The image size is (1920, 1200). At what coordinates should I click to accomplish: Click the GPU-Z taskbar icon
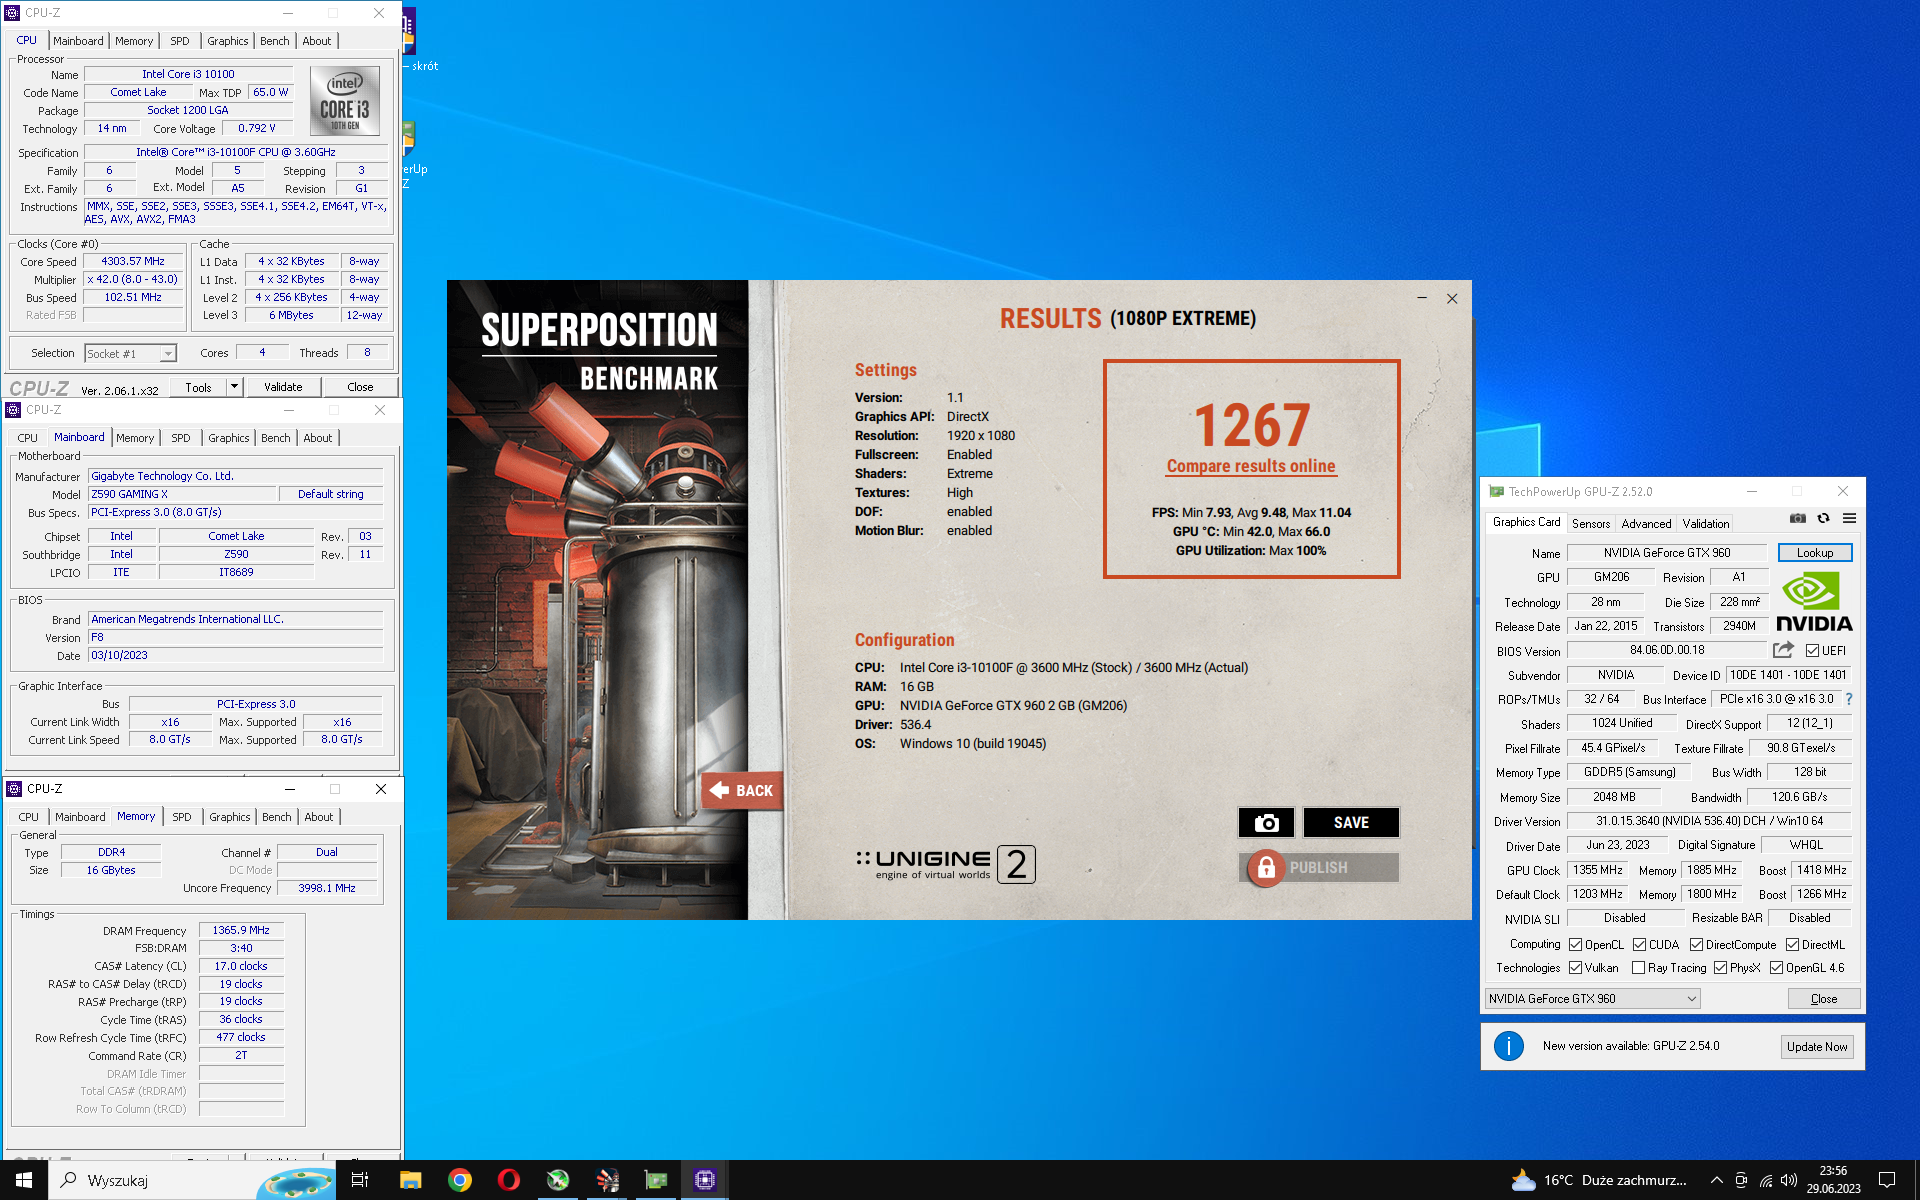[x=656, y=1180]
